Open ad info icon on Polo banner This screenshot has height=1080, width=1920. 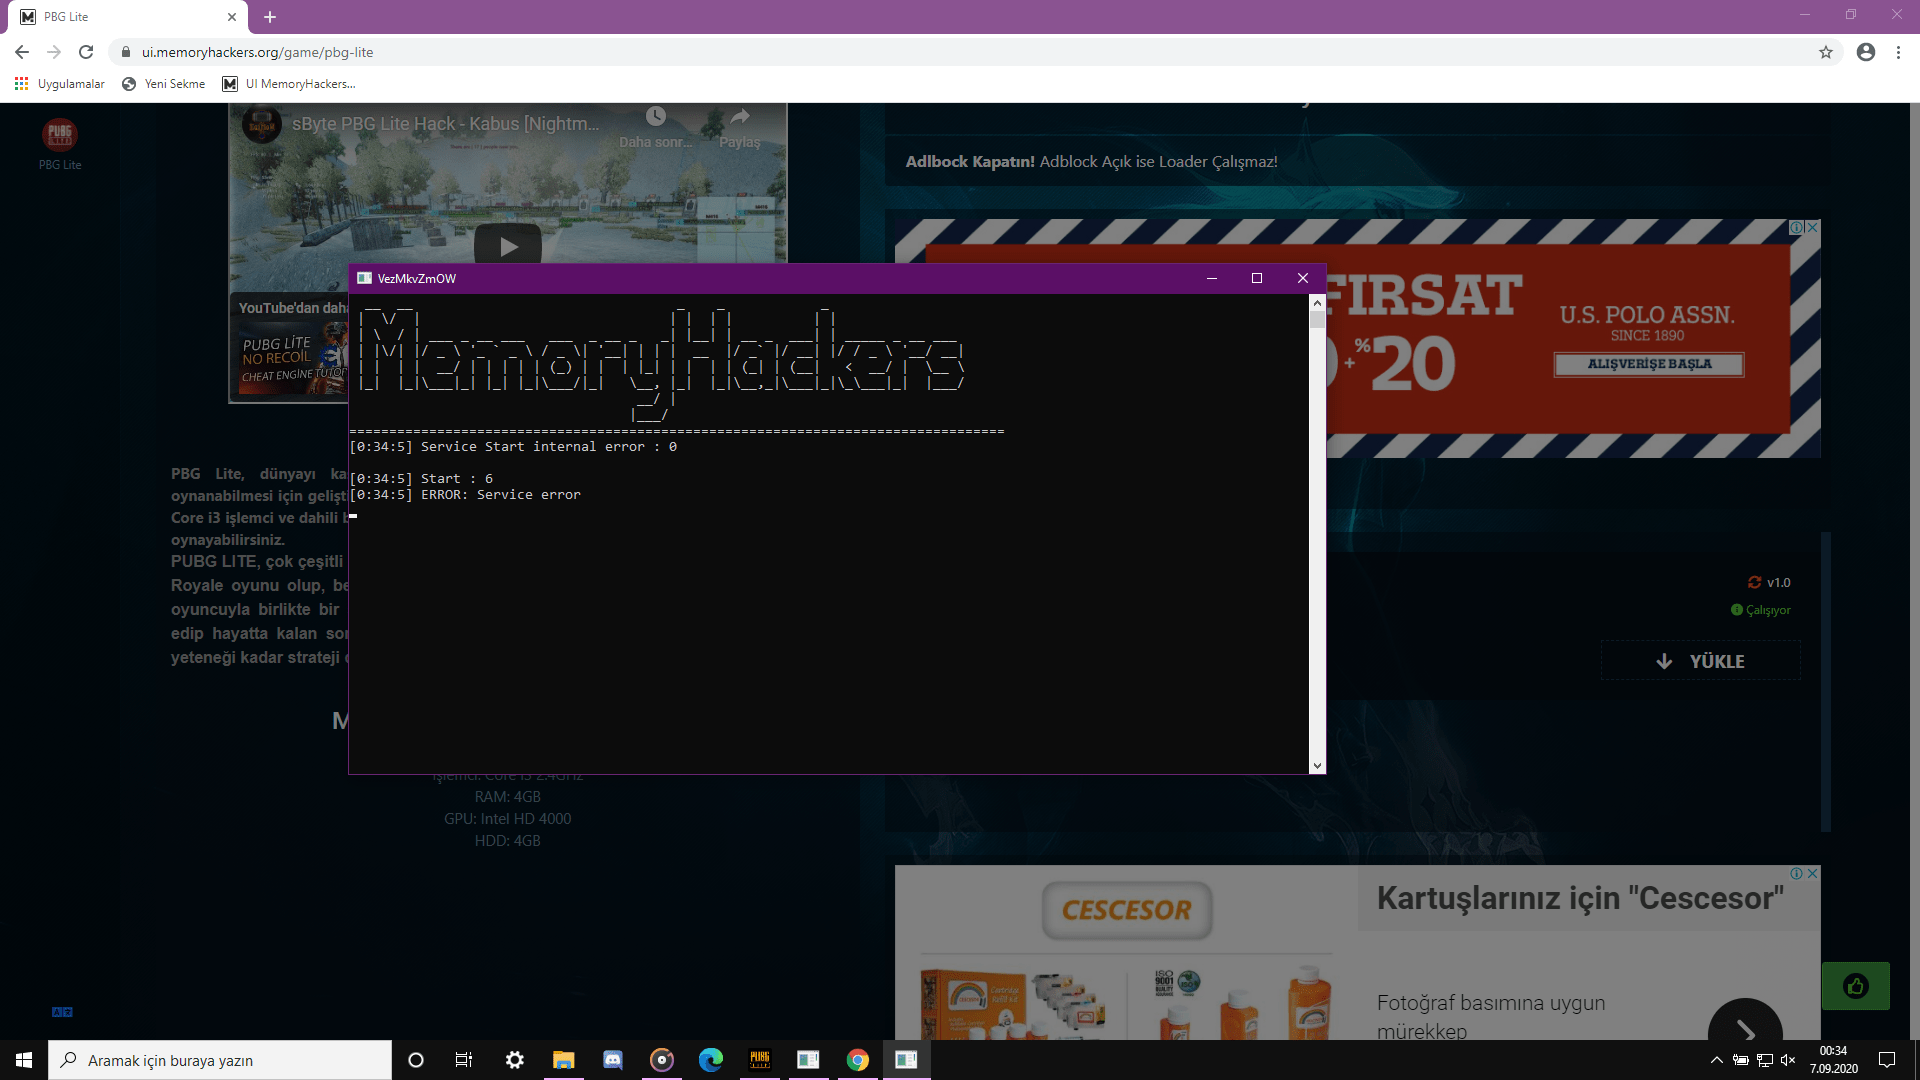tap(1796, 228)
